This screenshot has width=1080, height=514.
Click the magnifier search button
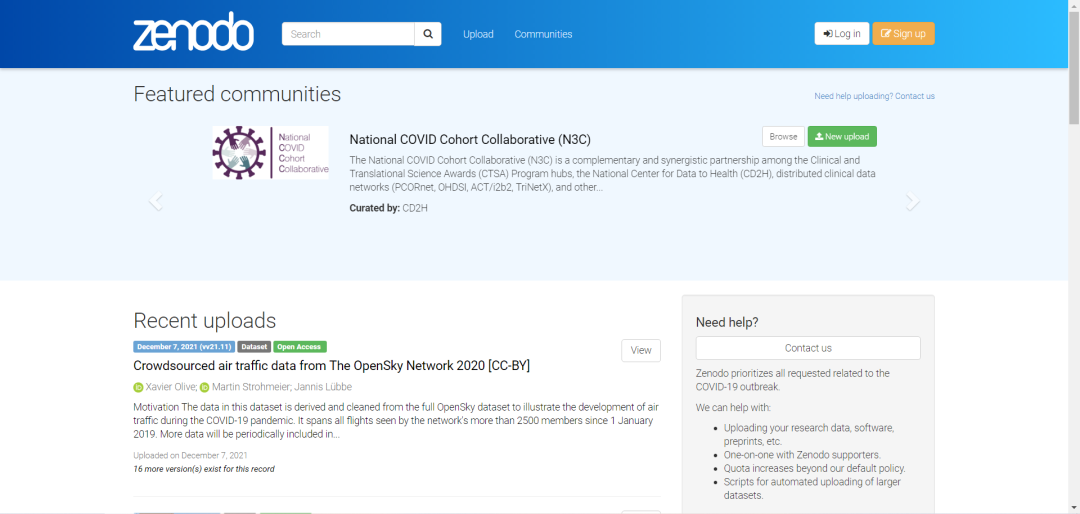[428, 34]
